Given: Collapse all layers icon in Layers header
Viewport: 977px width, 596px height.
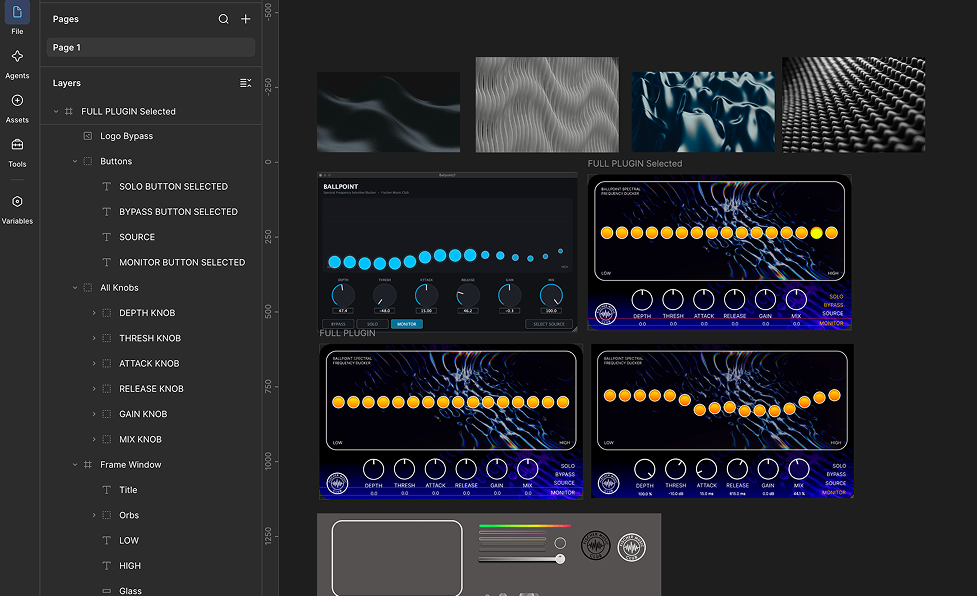Looking at the screenshot, I should pos(245,83).
